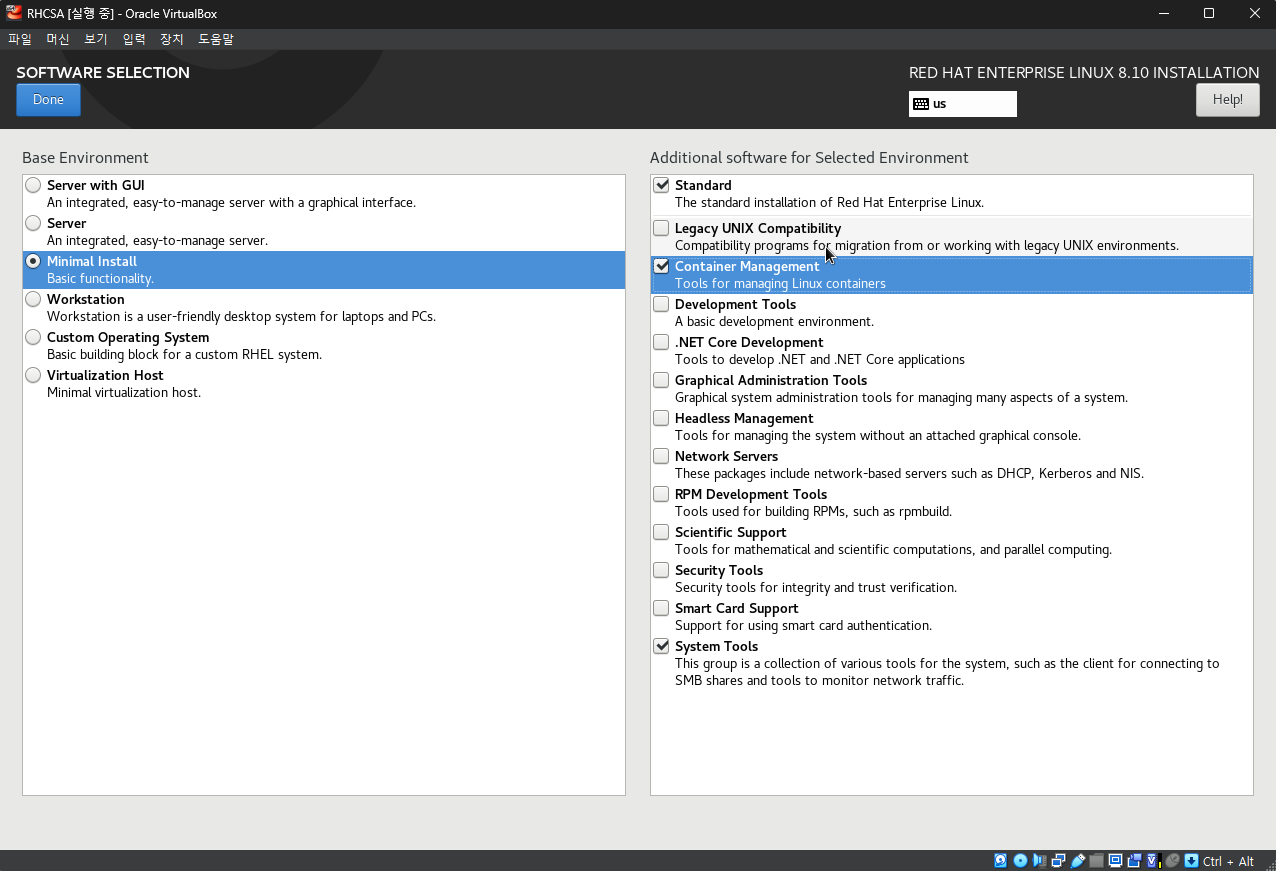
Task: Click SOFTWARE SELECTION heading text
Action: pyautogui.click(x=103, y=72)
